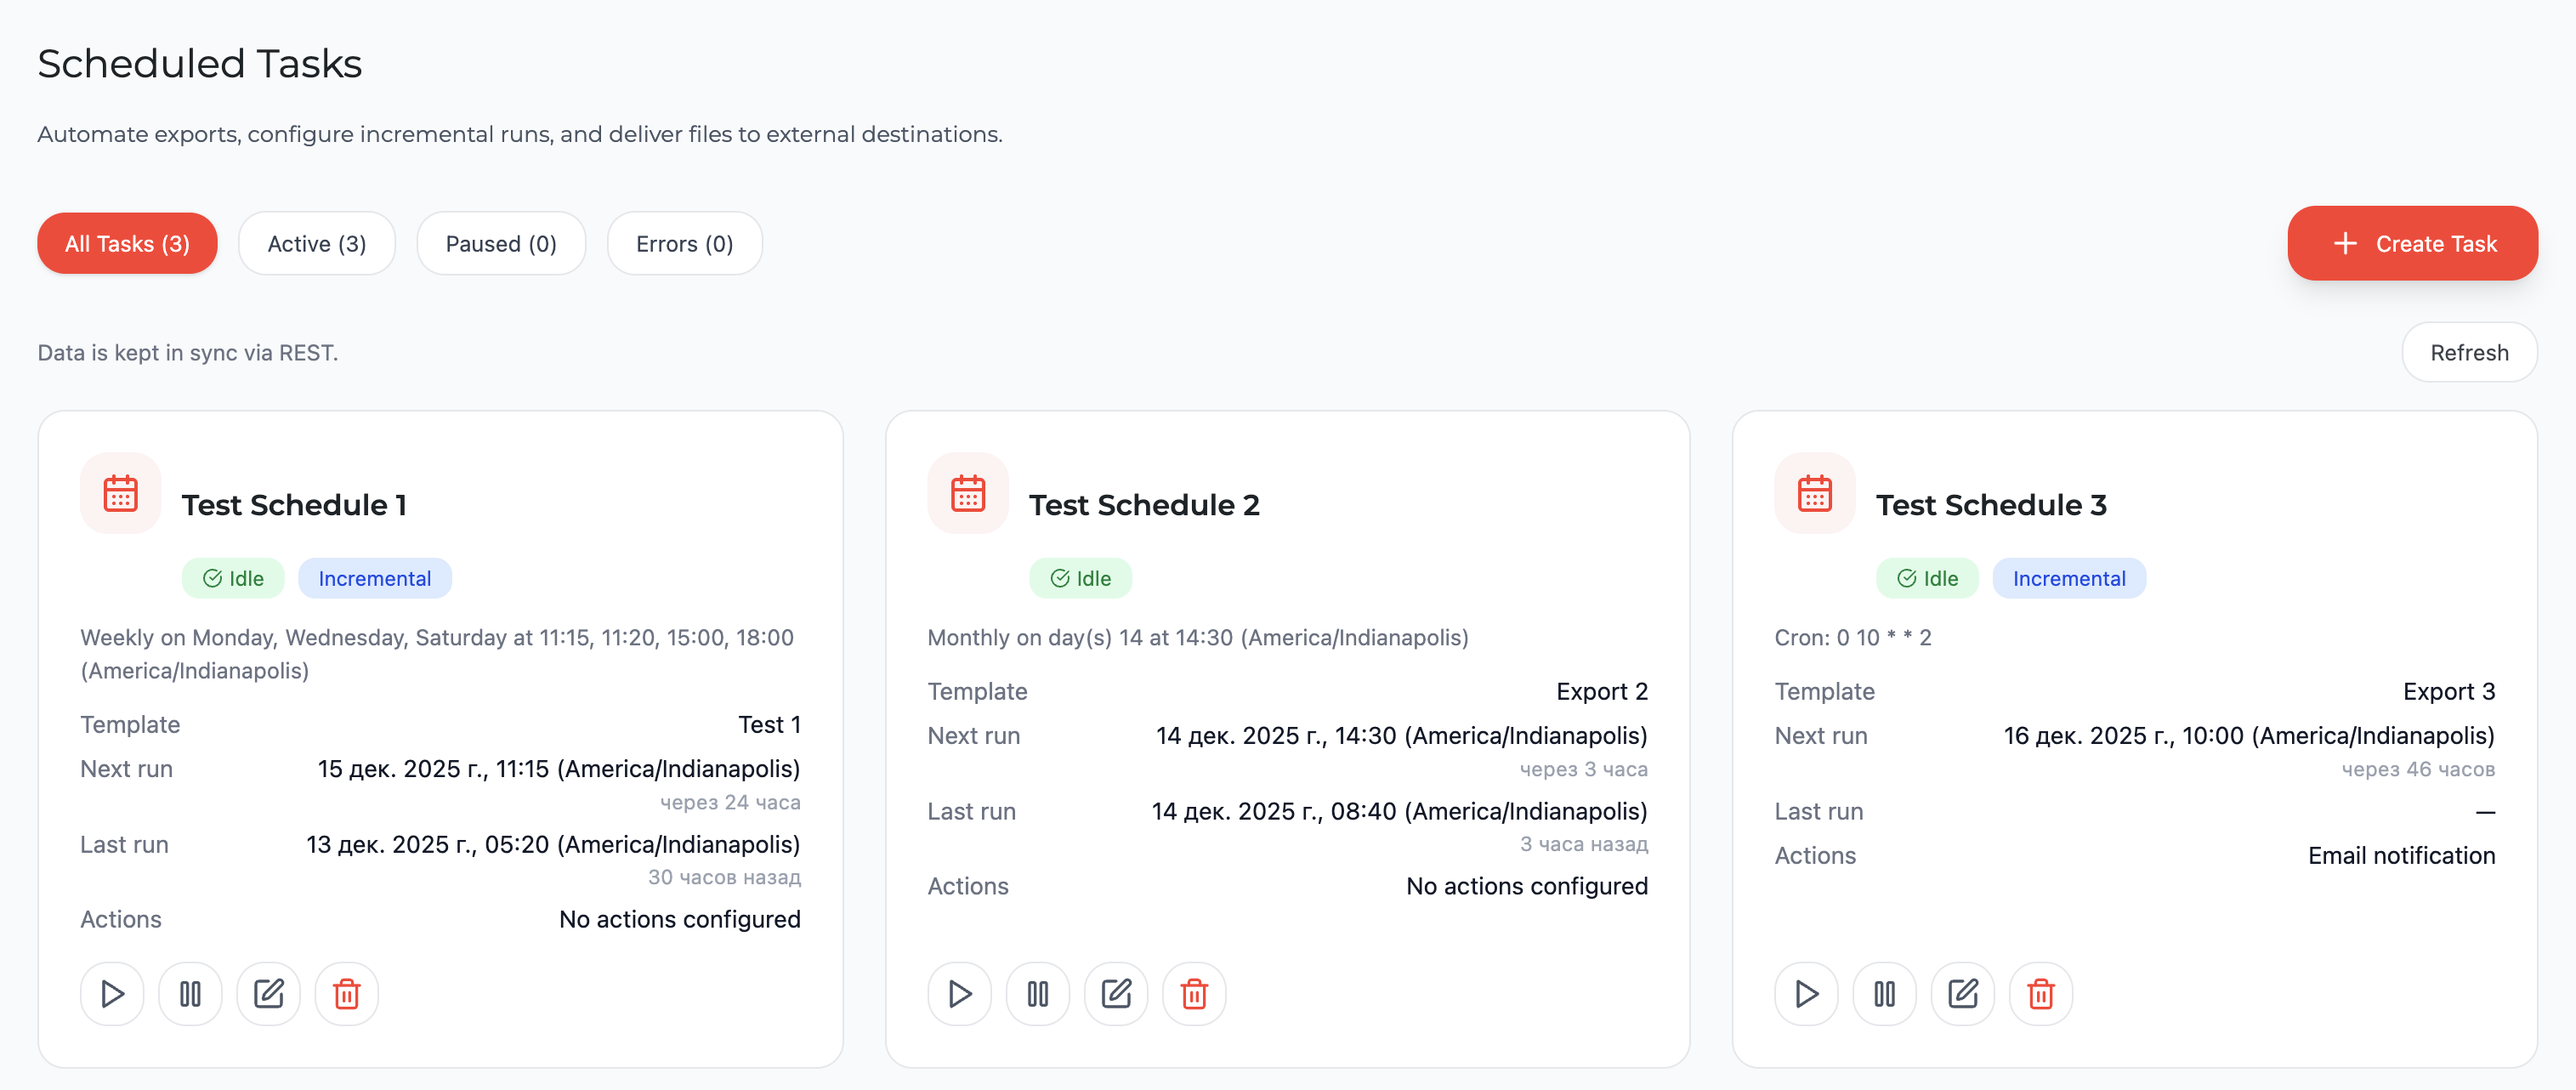Run Test Schedule 3 immediately

coord(1806,993)
